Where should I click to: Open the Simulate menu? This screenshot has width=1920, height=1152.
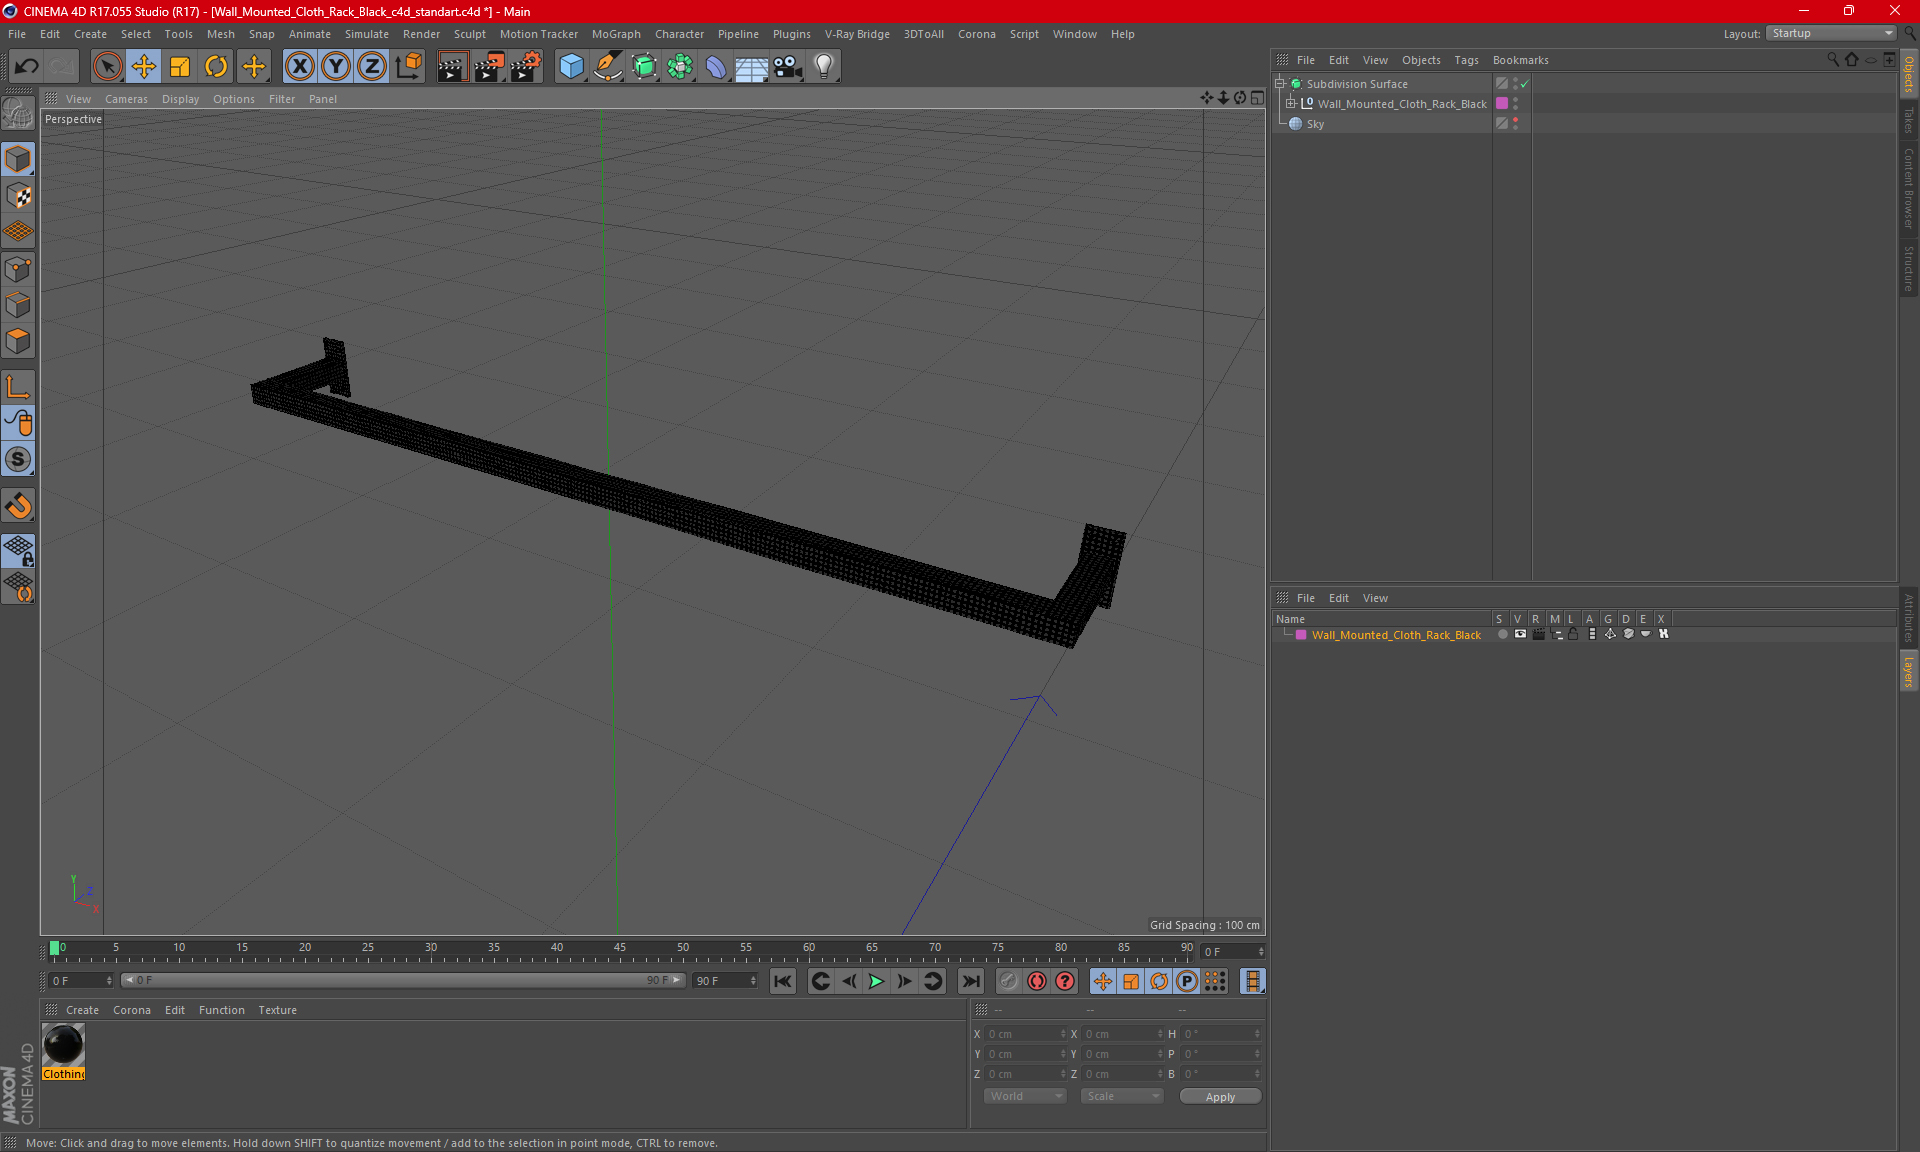pyautogui.click(x=367, y=34)
